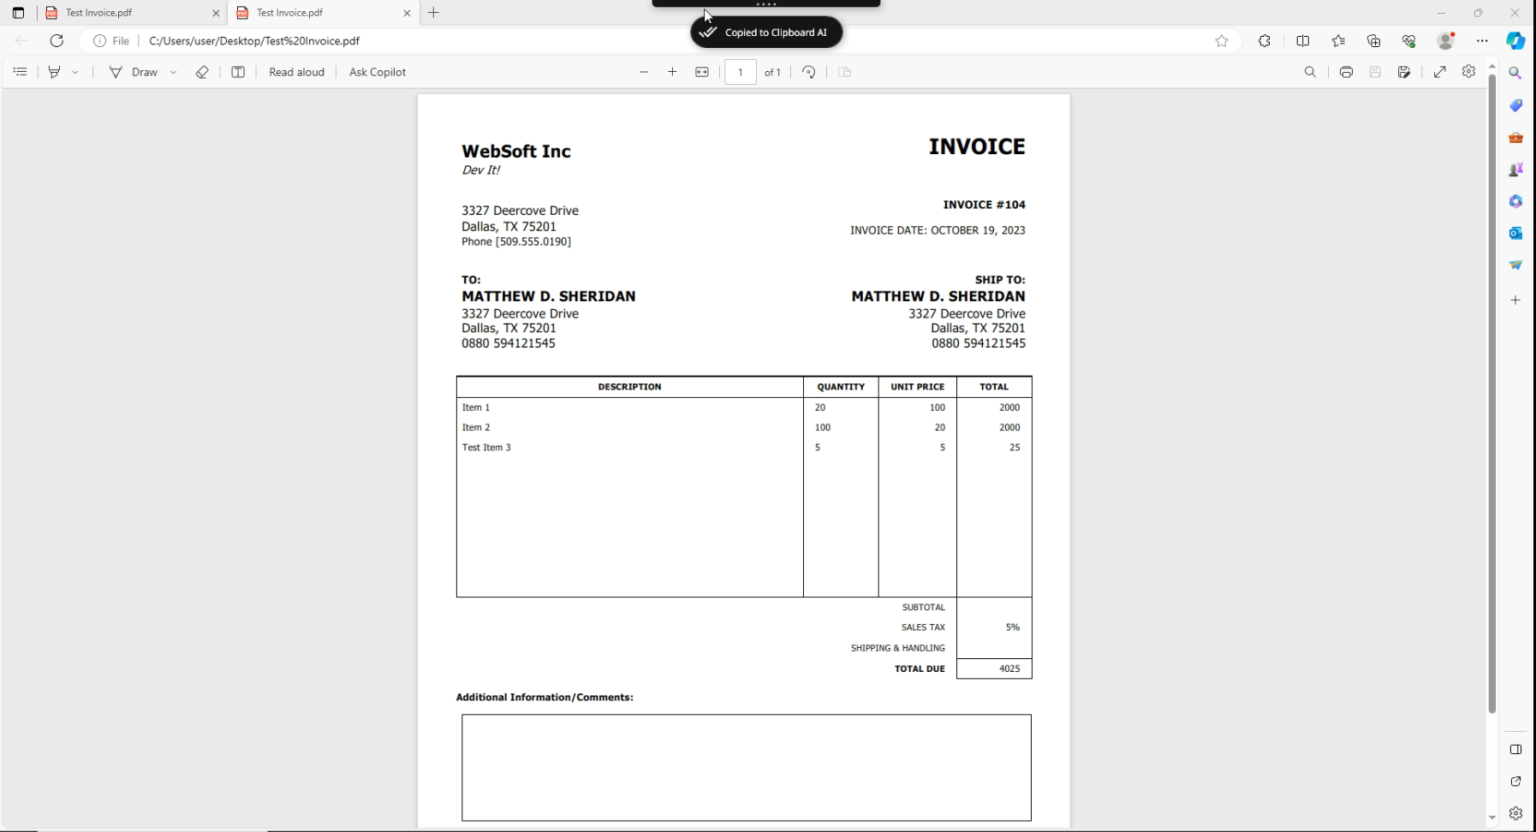Viewport: 1536px width, 832px height.
Task: Toggle the Draw pen tool
Action: pyautogui.click(x=133, y=72)
